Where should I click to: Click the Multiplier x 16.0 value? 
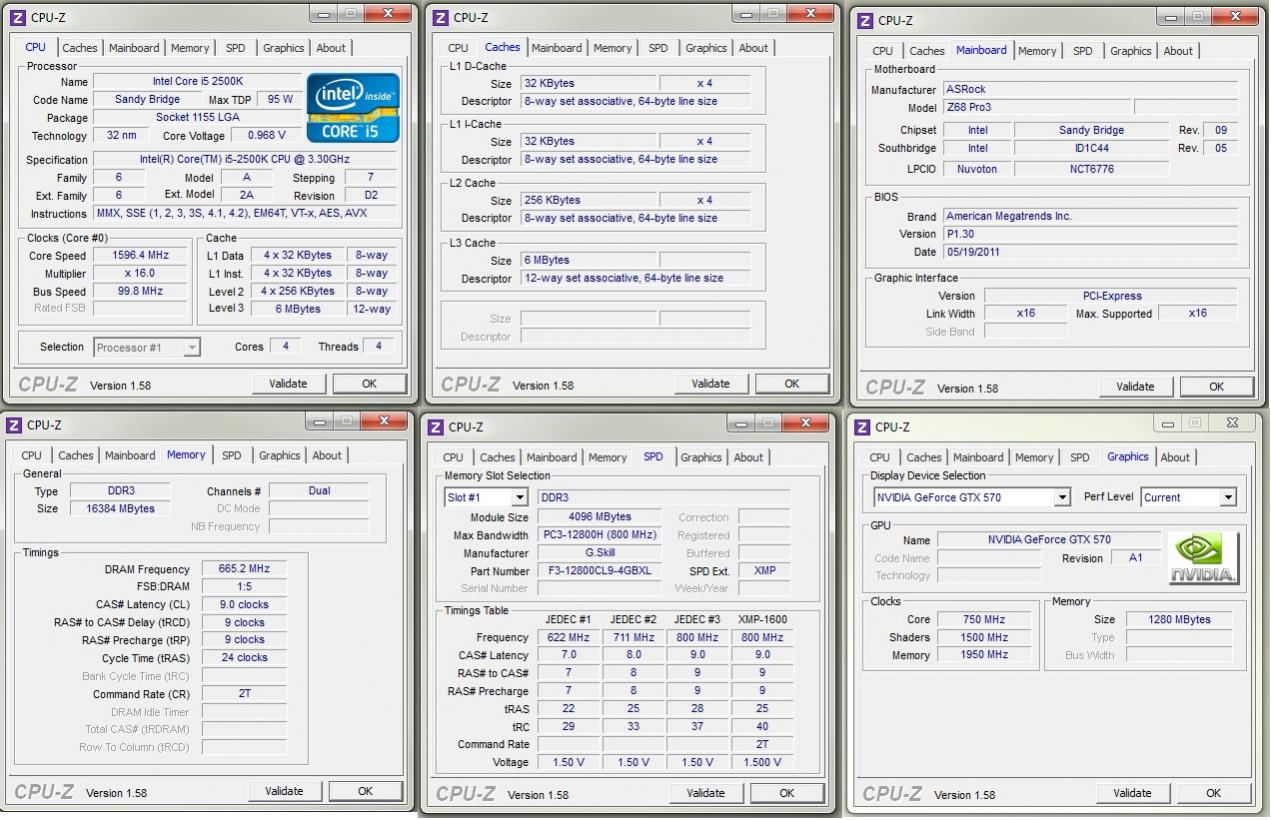coord(140,273)
